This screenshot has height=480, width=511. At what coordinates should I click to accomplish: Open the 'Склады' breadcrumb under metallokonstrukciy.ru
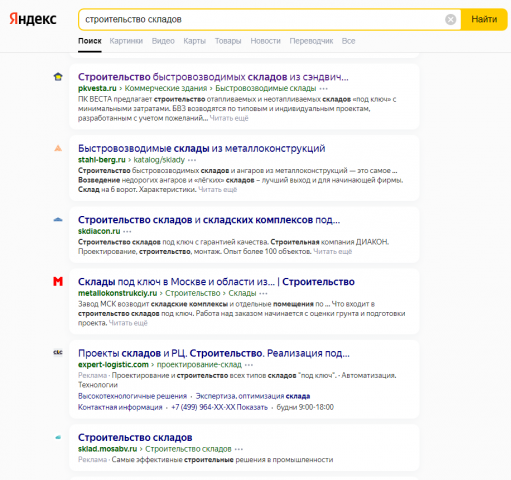coord(242,293)
